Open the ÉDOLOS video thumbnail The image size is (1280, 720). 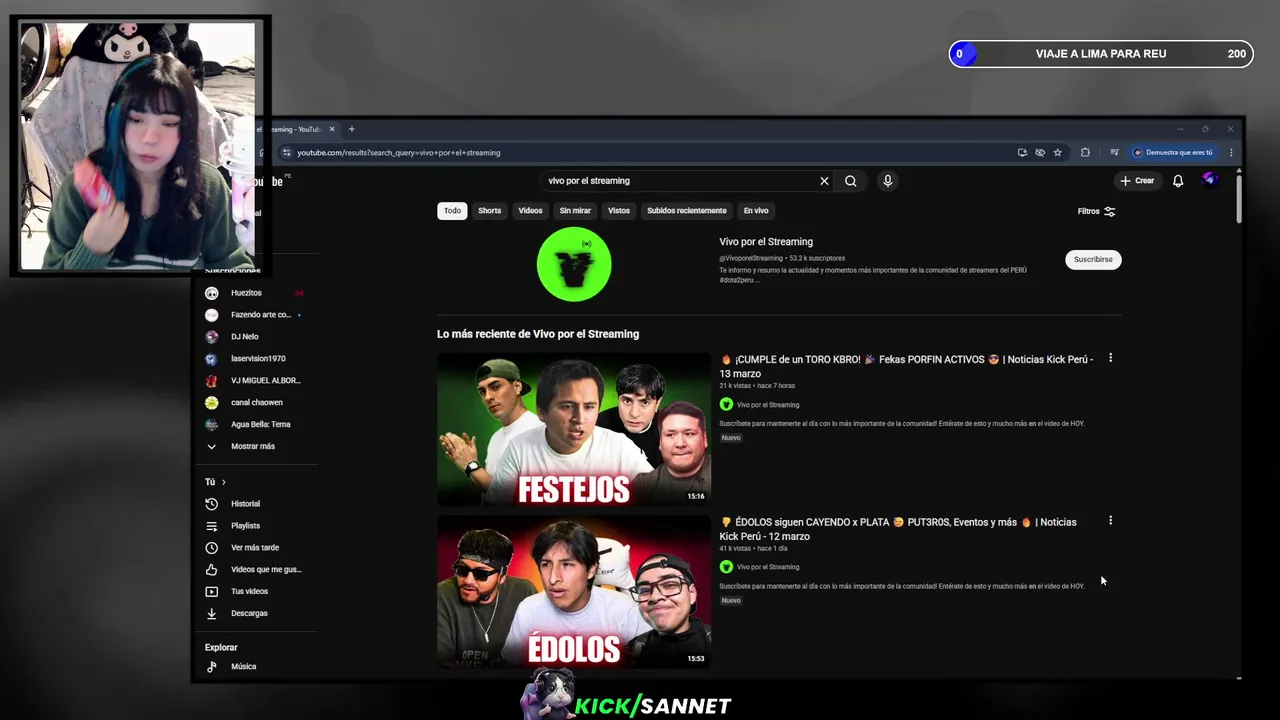(x=573, y=591)
